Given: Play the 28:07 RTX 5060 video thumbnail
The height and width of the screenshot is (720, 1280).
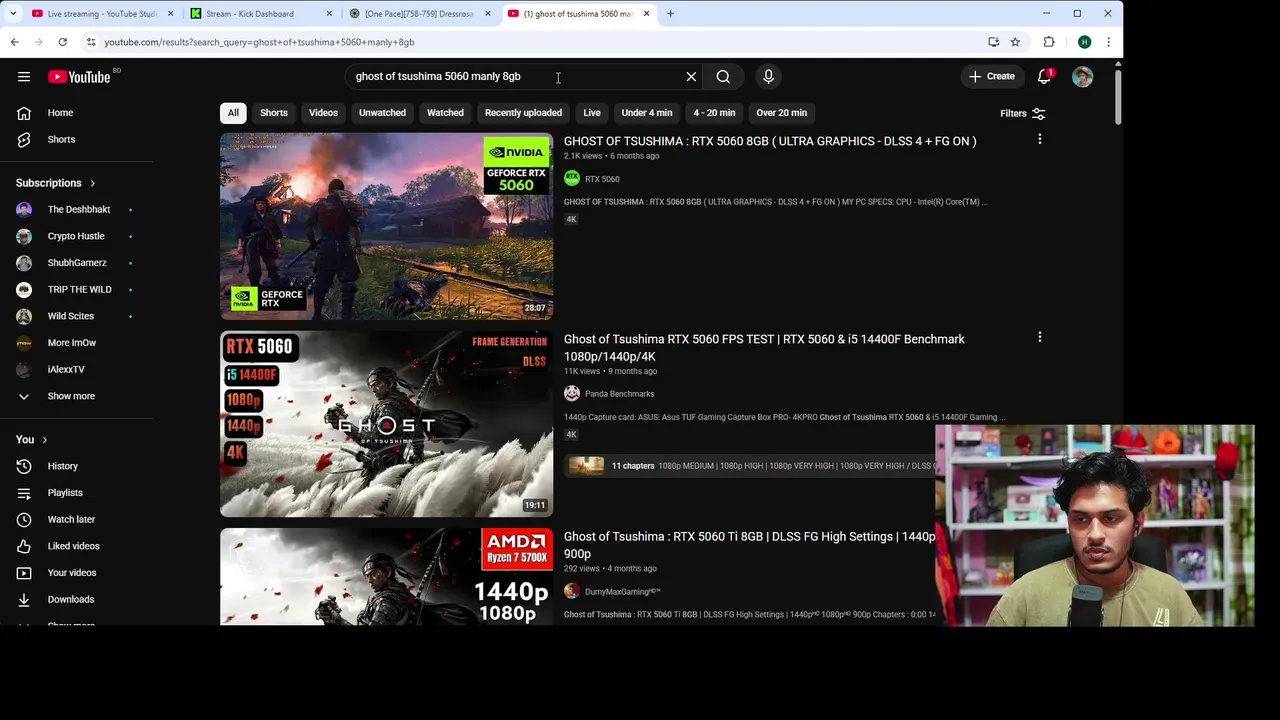Looking at the screenshot, I should (386, 226).
